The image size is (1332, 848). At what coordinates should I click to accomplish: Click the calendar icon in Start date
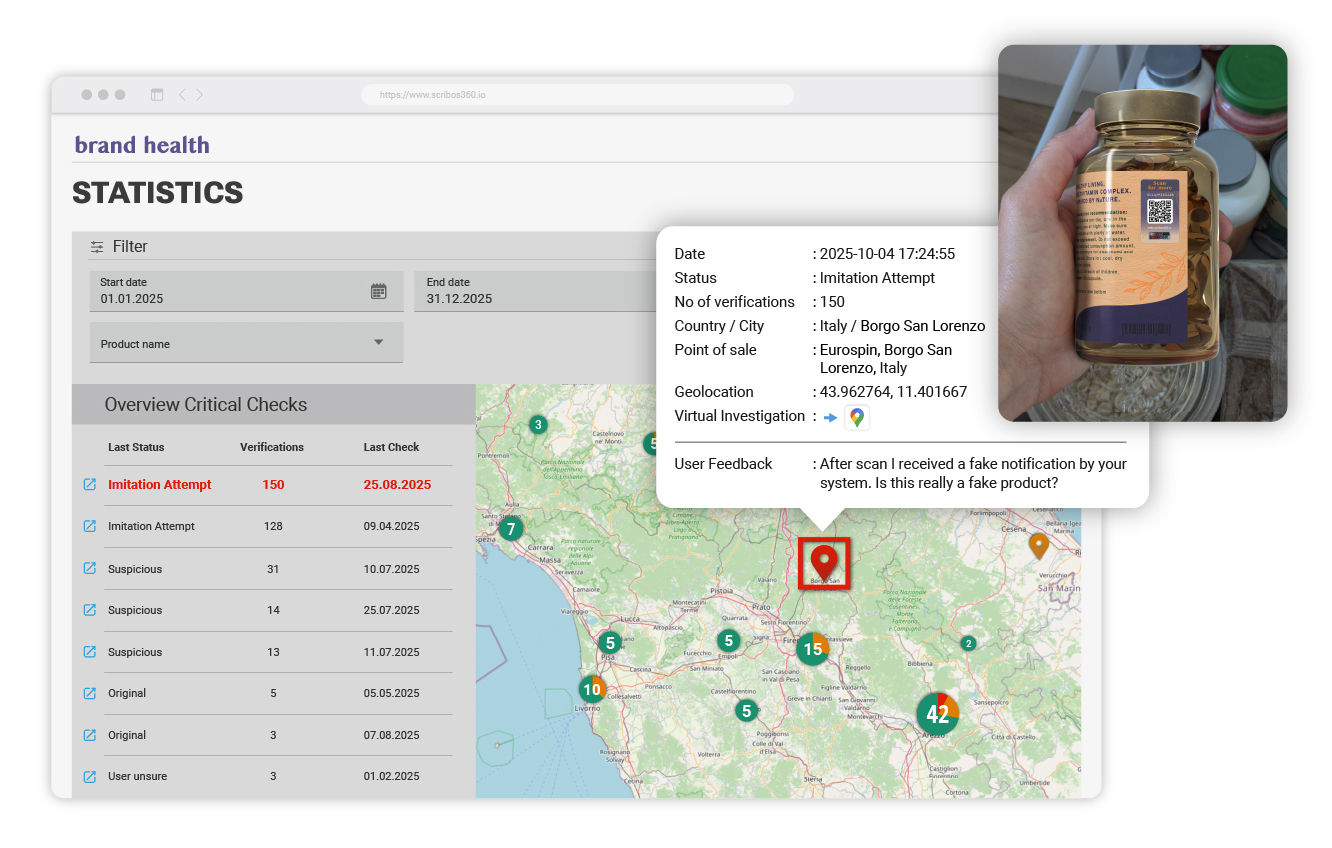point(378,291)
